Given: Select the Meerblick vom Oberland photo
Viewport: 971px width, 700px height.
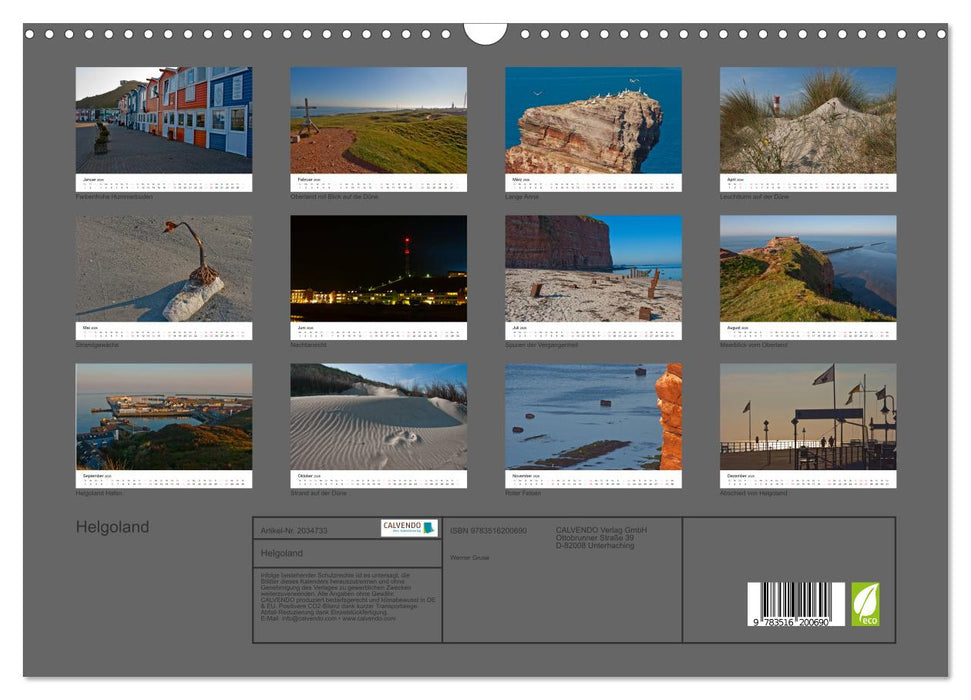Looking at the screenshot, I should [808, 268].
